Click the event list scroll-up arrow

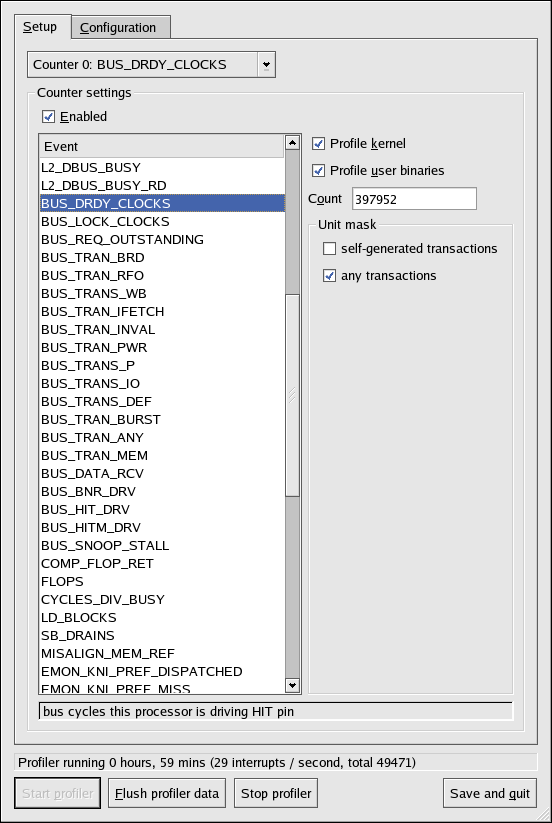(292, 142)
